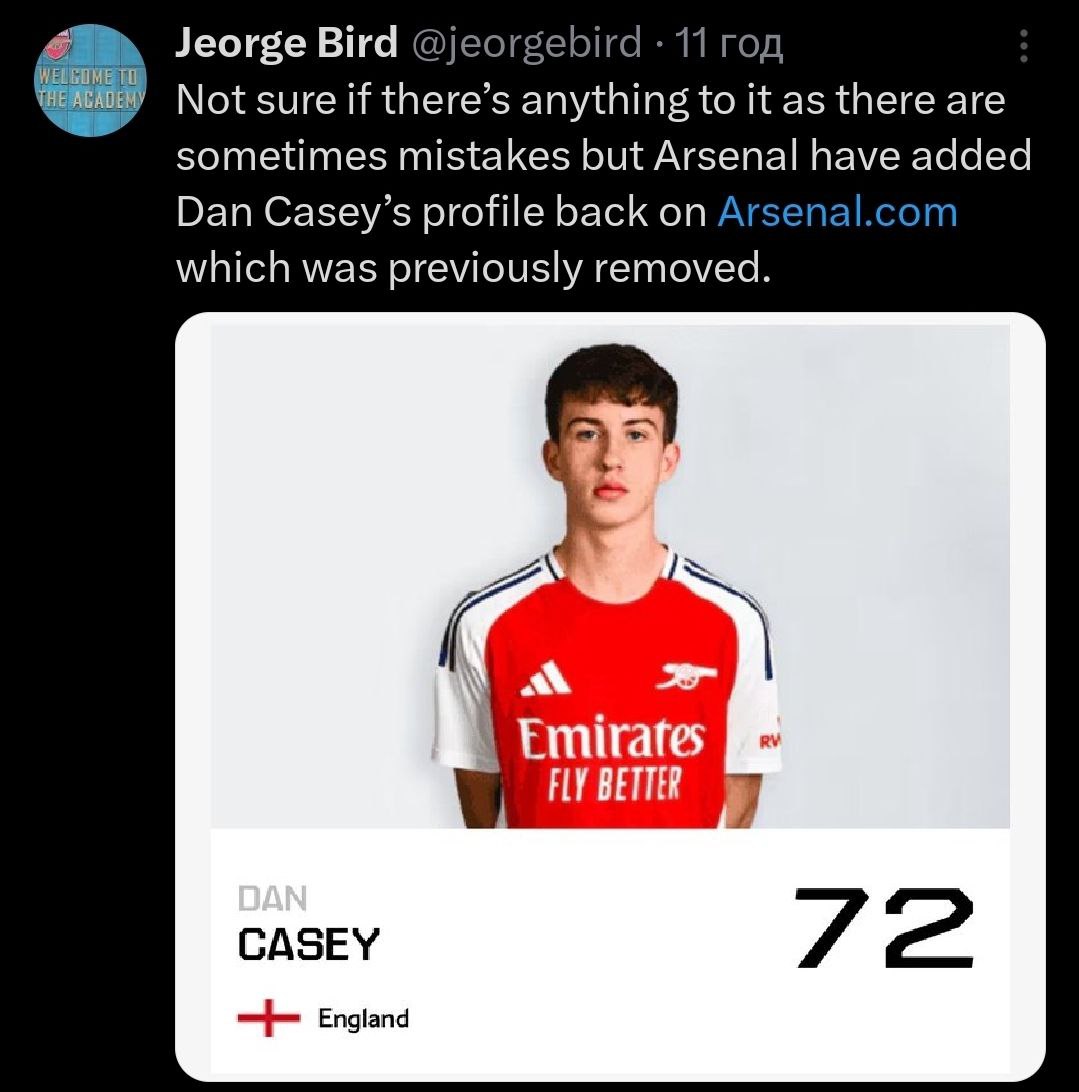Open the Dan Casey profile image
The height and width of the screenshot is (1092, 1079).
[610, 696]
